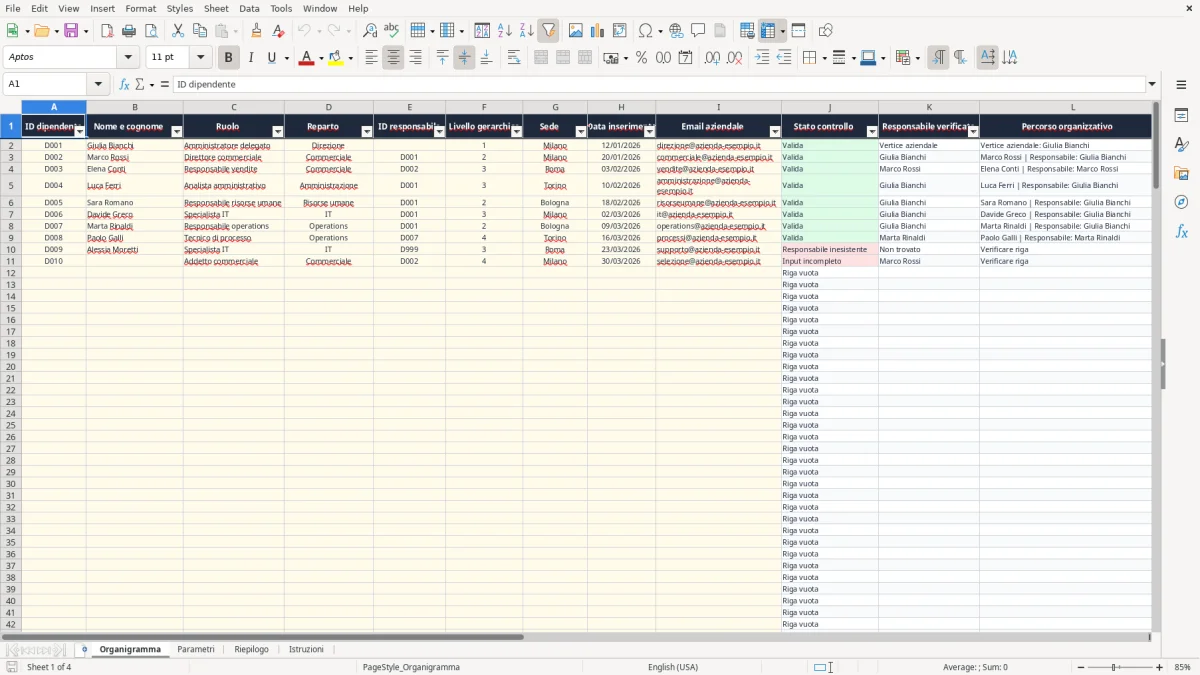
Task: Click the Cut scissors icon
Action: [178, 31]
